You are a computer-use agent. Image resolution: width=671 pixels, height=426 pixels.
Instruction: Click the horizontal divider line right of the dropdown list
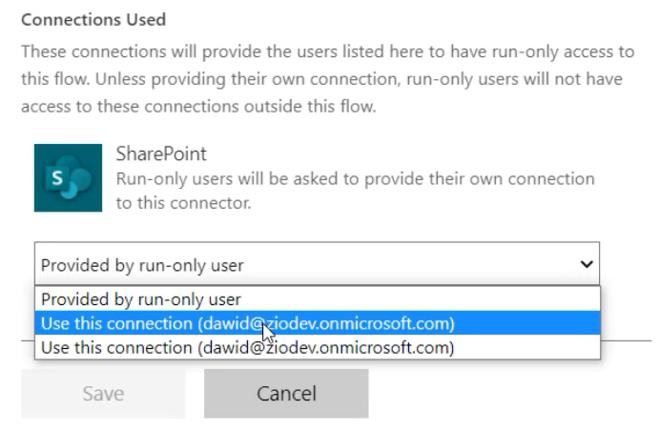(x=626, y=341)
